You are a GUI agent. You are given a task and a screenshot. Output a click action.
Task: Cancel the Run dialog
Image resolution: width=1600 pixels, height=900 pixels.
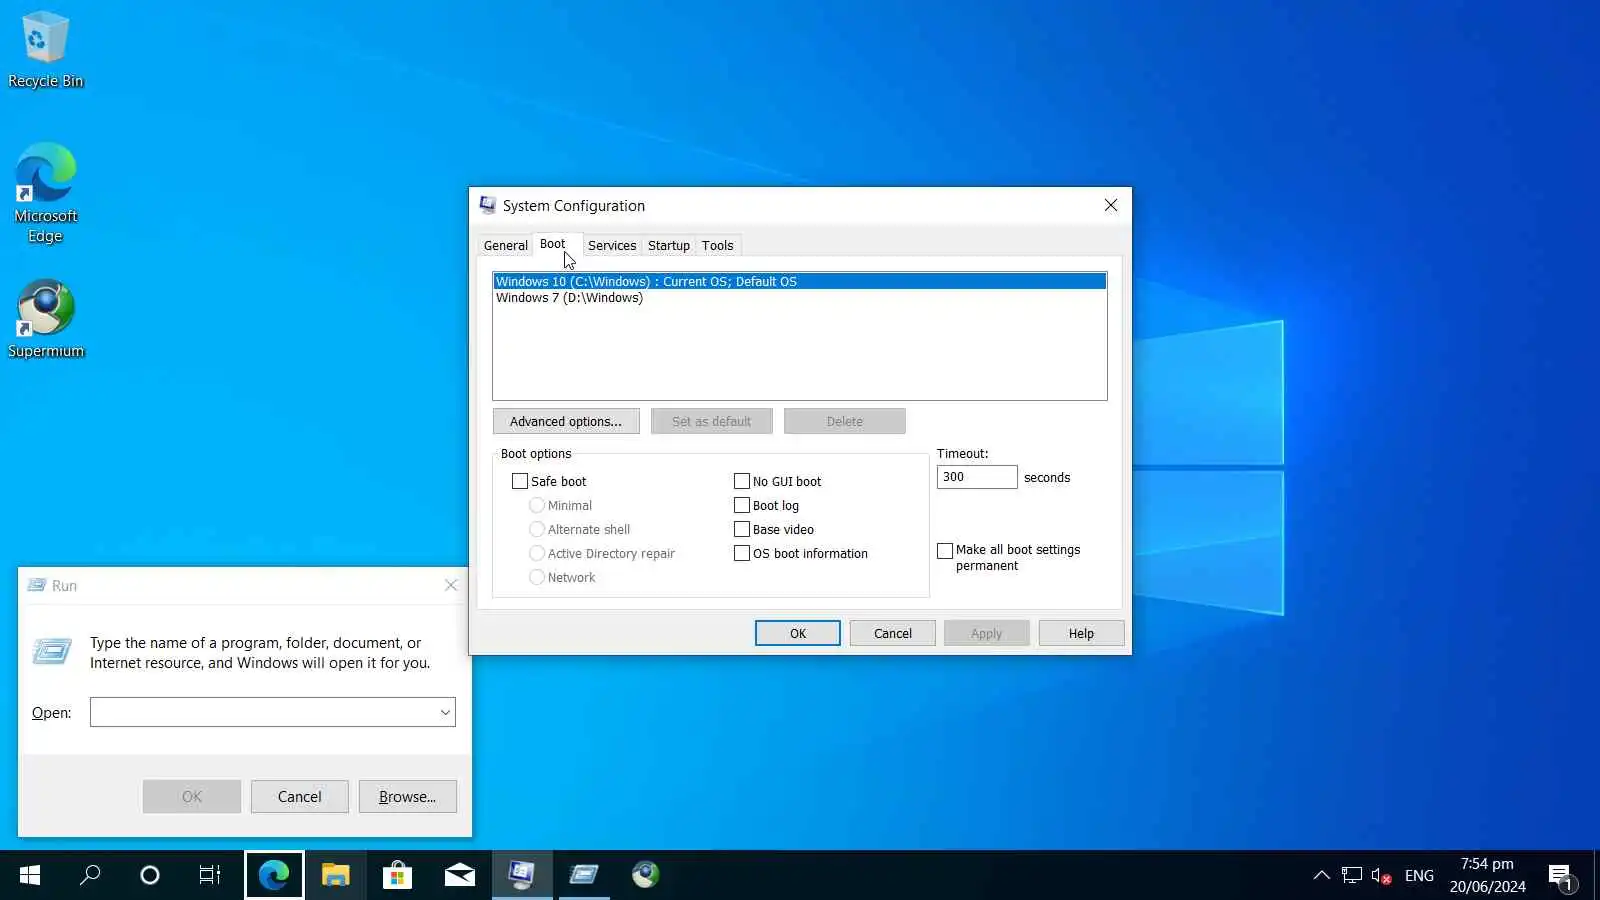[x=300, y=797]
